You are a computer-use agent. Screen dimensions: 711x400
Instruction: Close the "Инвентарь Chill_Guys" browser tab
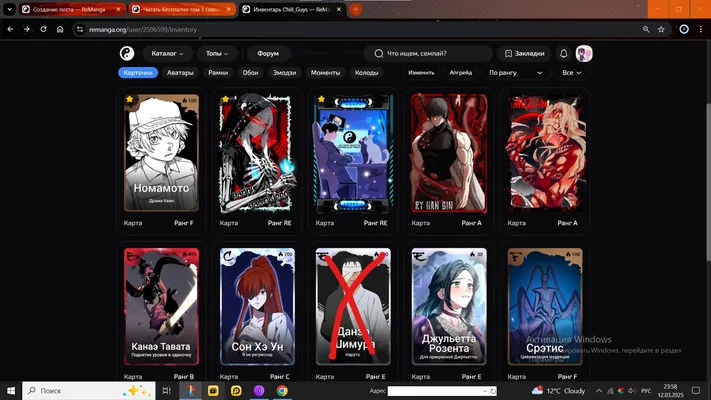[x=339, y=9]
